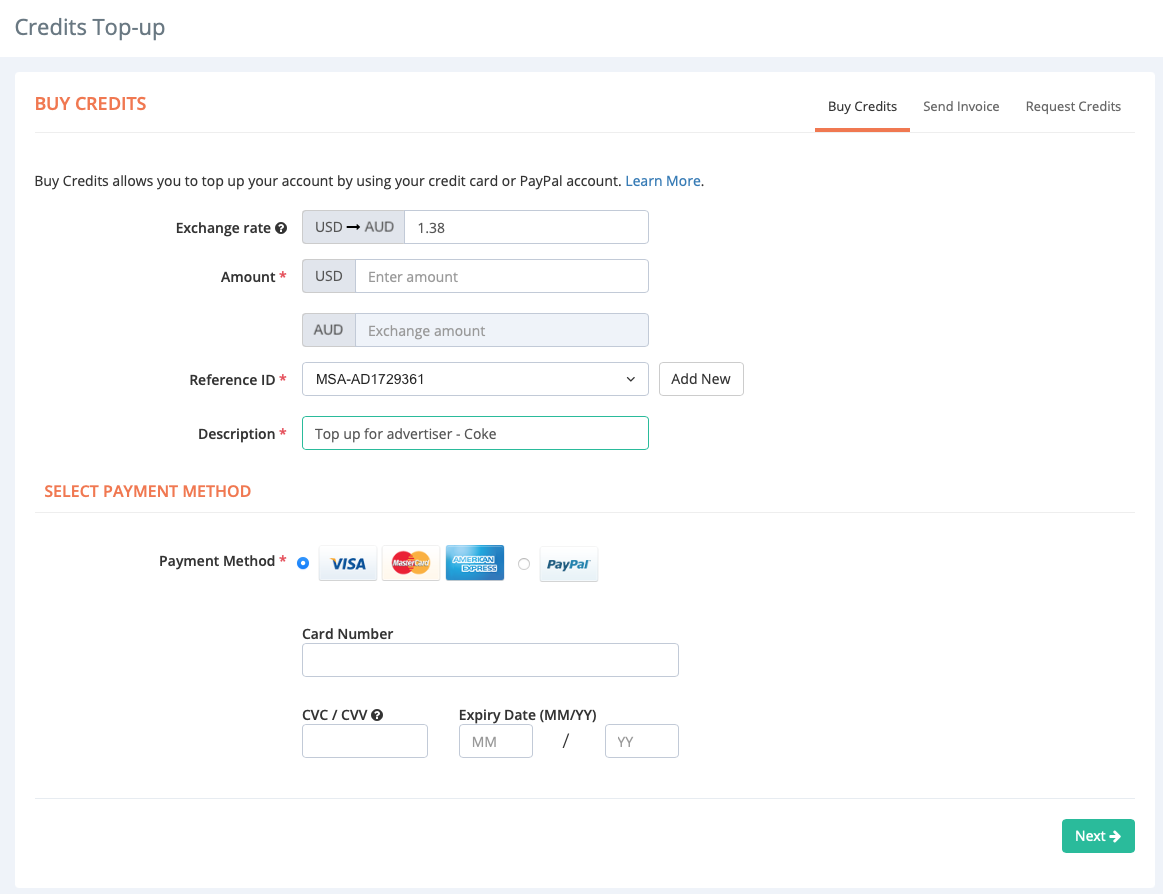Open the Reference ID dropdown
Screen dimensions: 1163x894
pos(475,379)
